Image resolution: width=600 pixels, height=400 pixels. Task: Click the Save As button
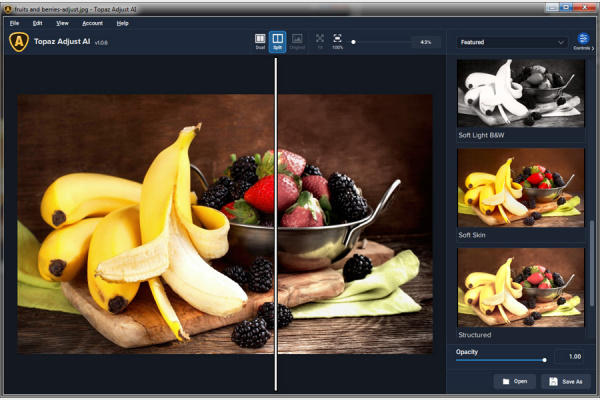point(566,381)
